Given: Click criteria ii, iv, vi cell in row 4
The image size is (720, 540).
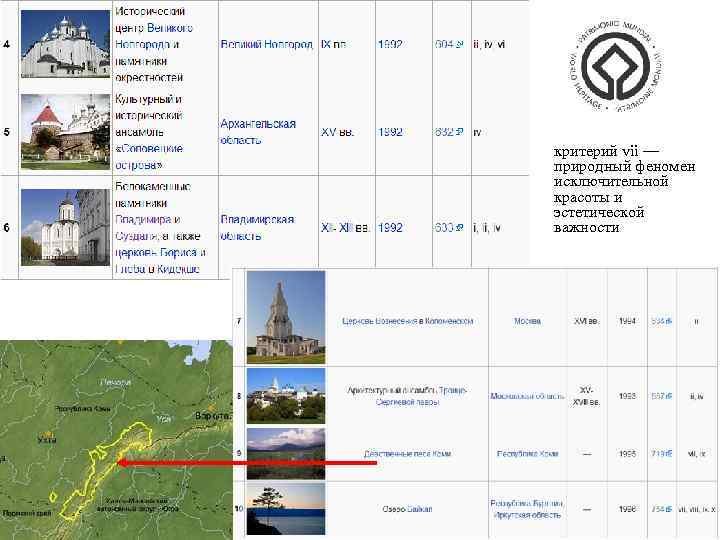Looking at the screenshot, I should coord(489,44).
